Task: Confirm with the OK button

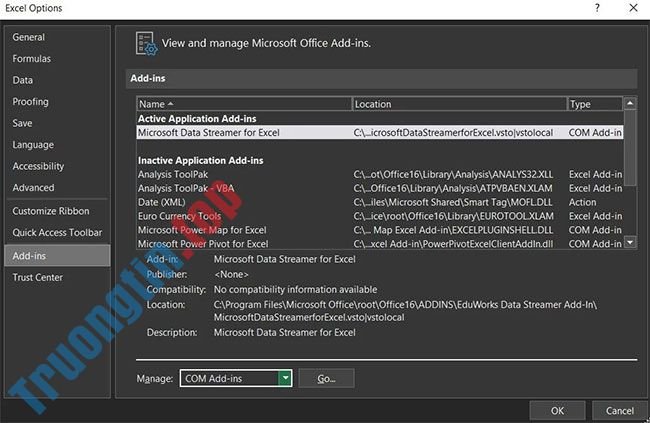Action: point(557,411)
